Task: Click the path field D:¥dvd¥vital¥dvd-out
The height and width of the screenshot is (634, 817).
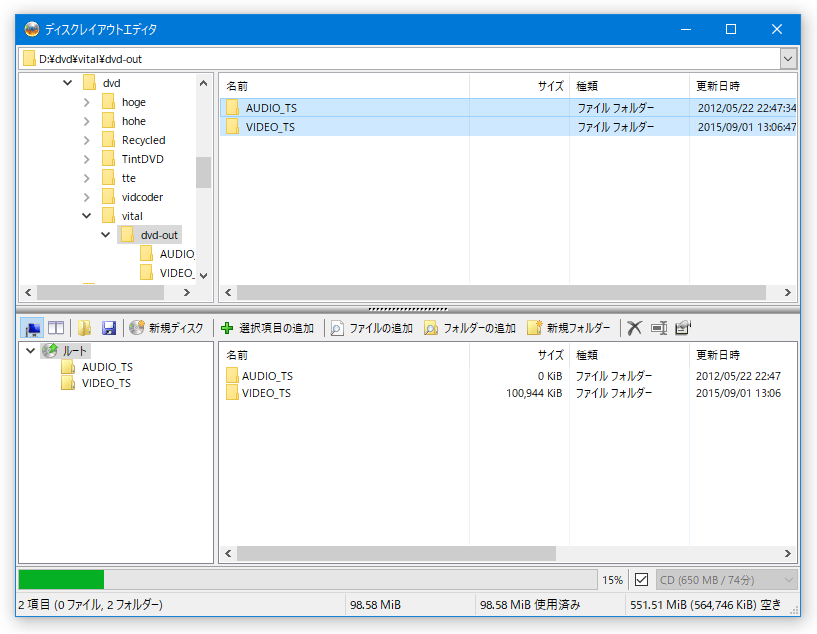Action: point(399,59)
